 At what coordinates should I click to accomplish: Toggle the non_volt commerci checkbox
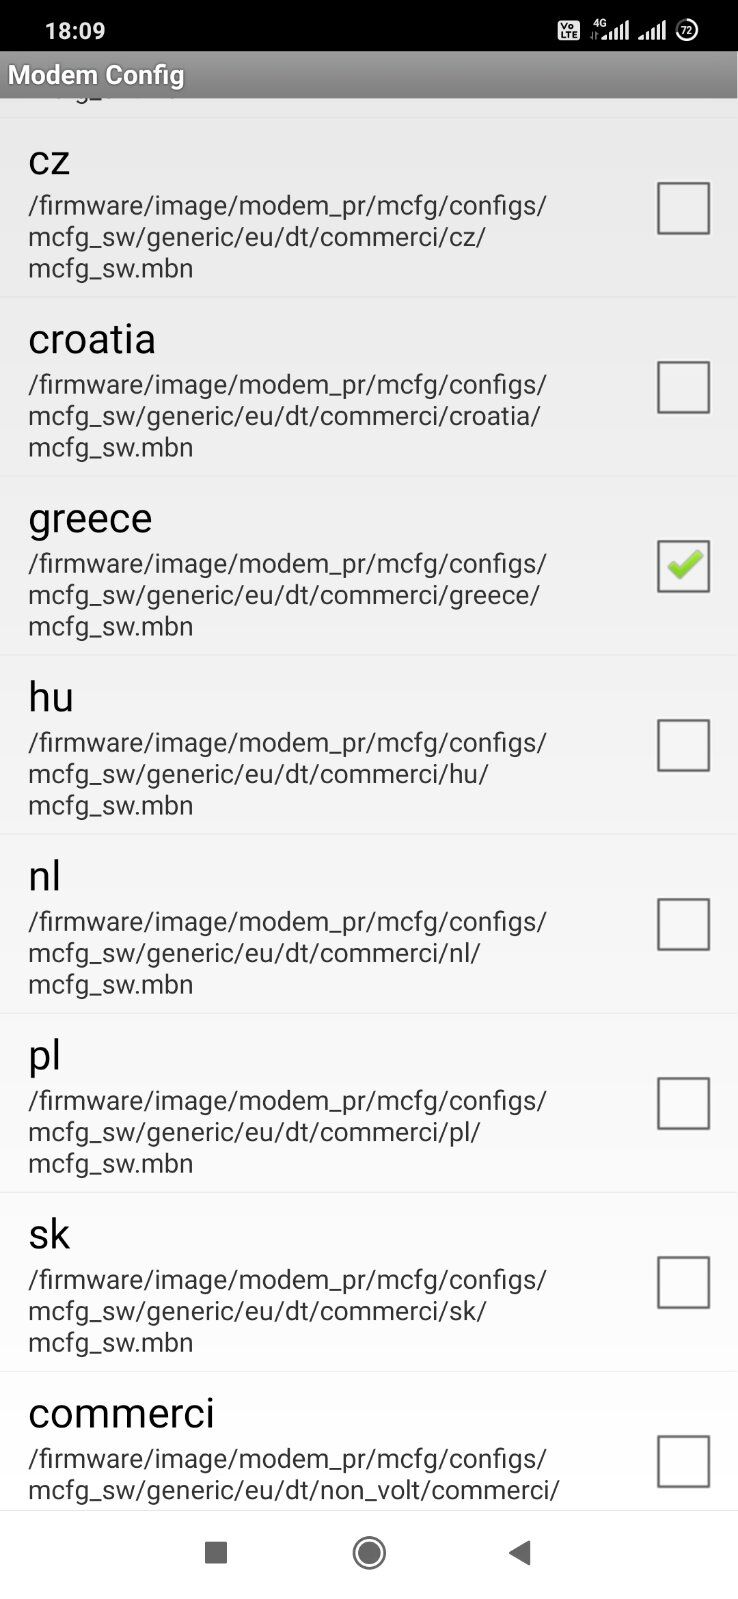coord(683,1461)
